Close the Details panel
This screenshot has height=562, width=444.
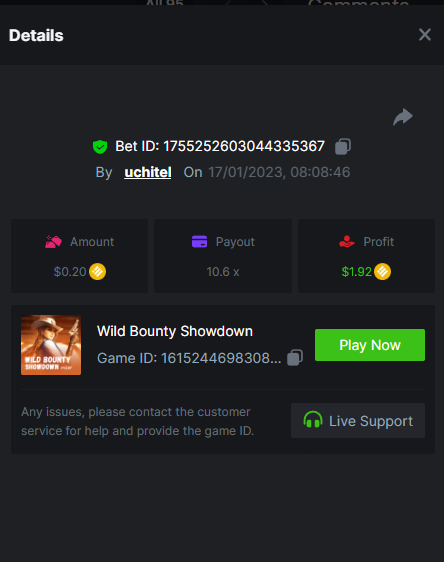point(425,35)
